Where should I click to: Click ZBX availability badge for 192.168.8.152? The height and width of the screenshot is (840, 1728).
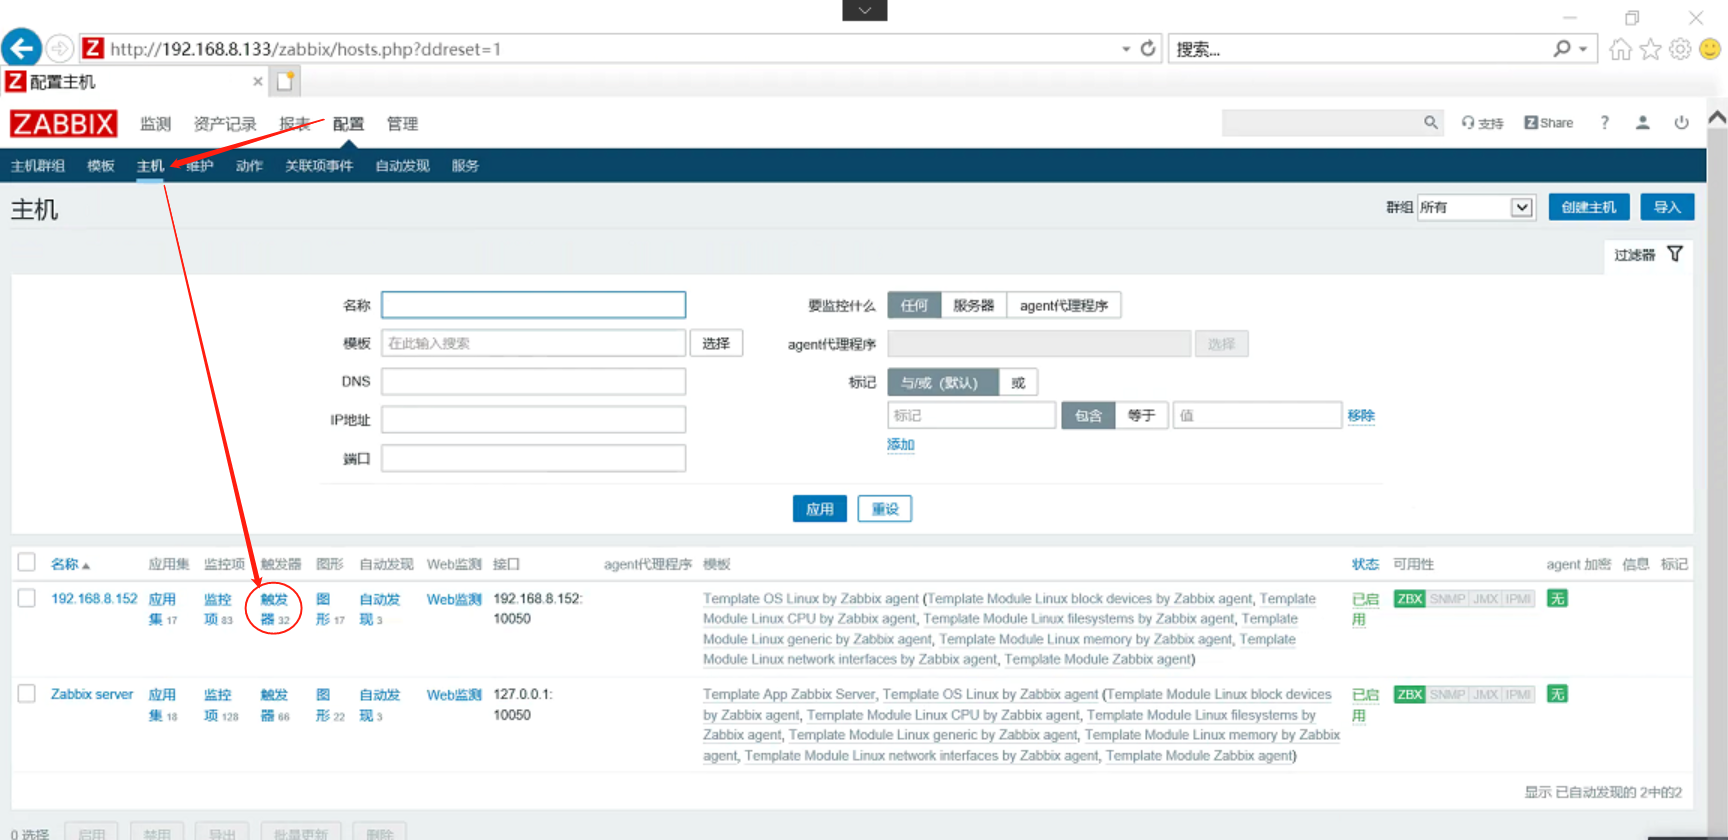click(1410, 599)
